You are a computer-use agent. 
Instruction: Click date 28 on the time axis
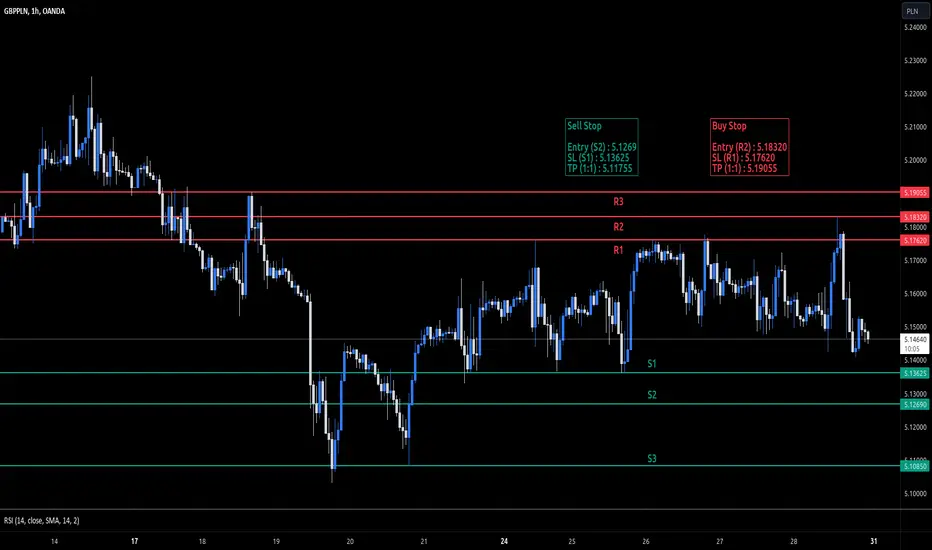[x=794, y=541]
